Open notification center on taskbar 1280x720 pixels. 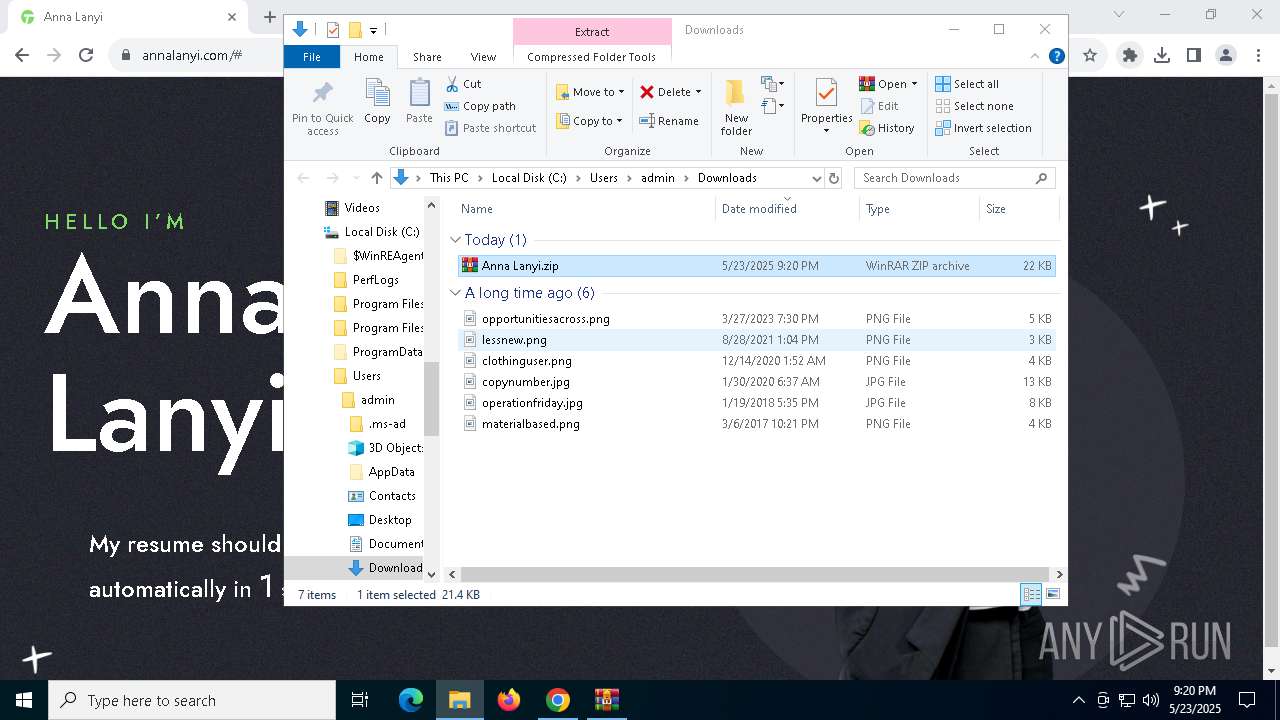[x=1247, y=700]
